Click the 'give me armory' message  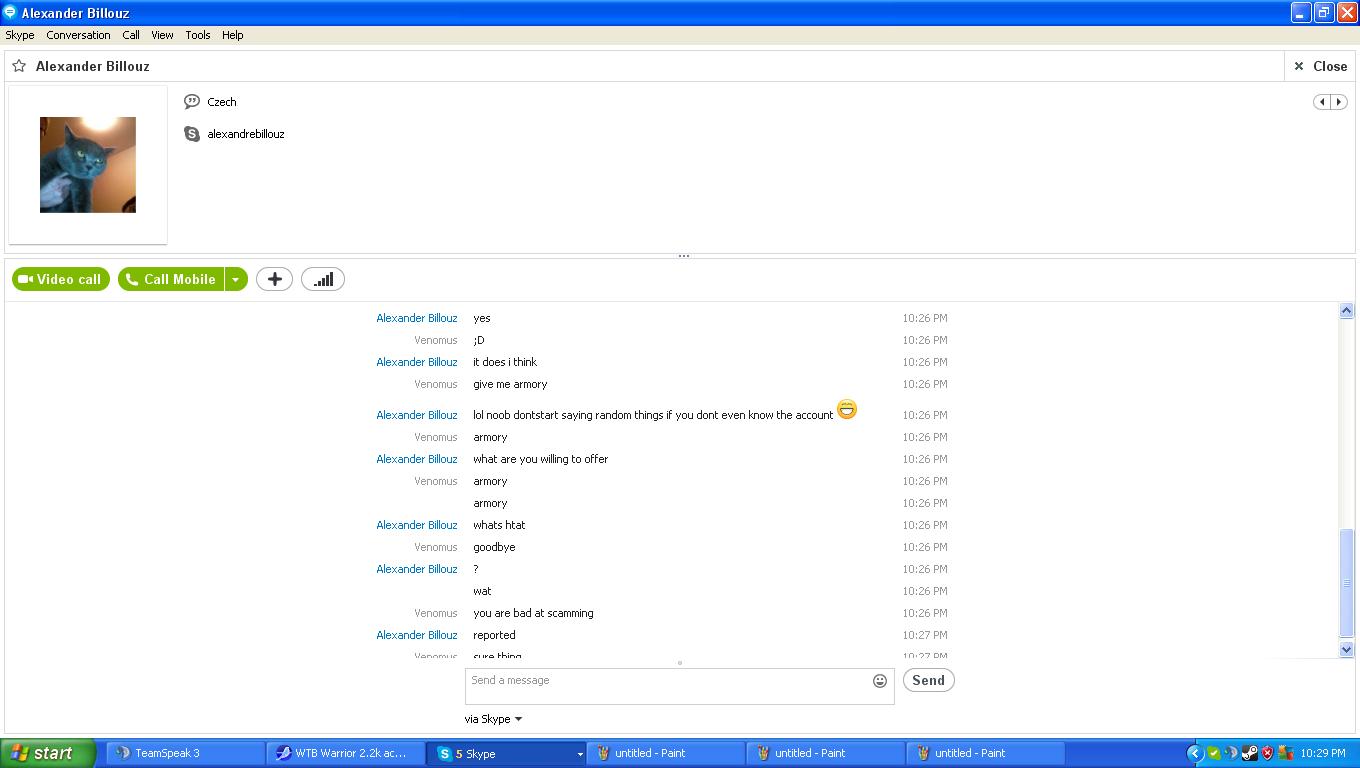tap(510, 384)
